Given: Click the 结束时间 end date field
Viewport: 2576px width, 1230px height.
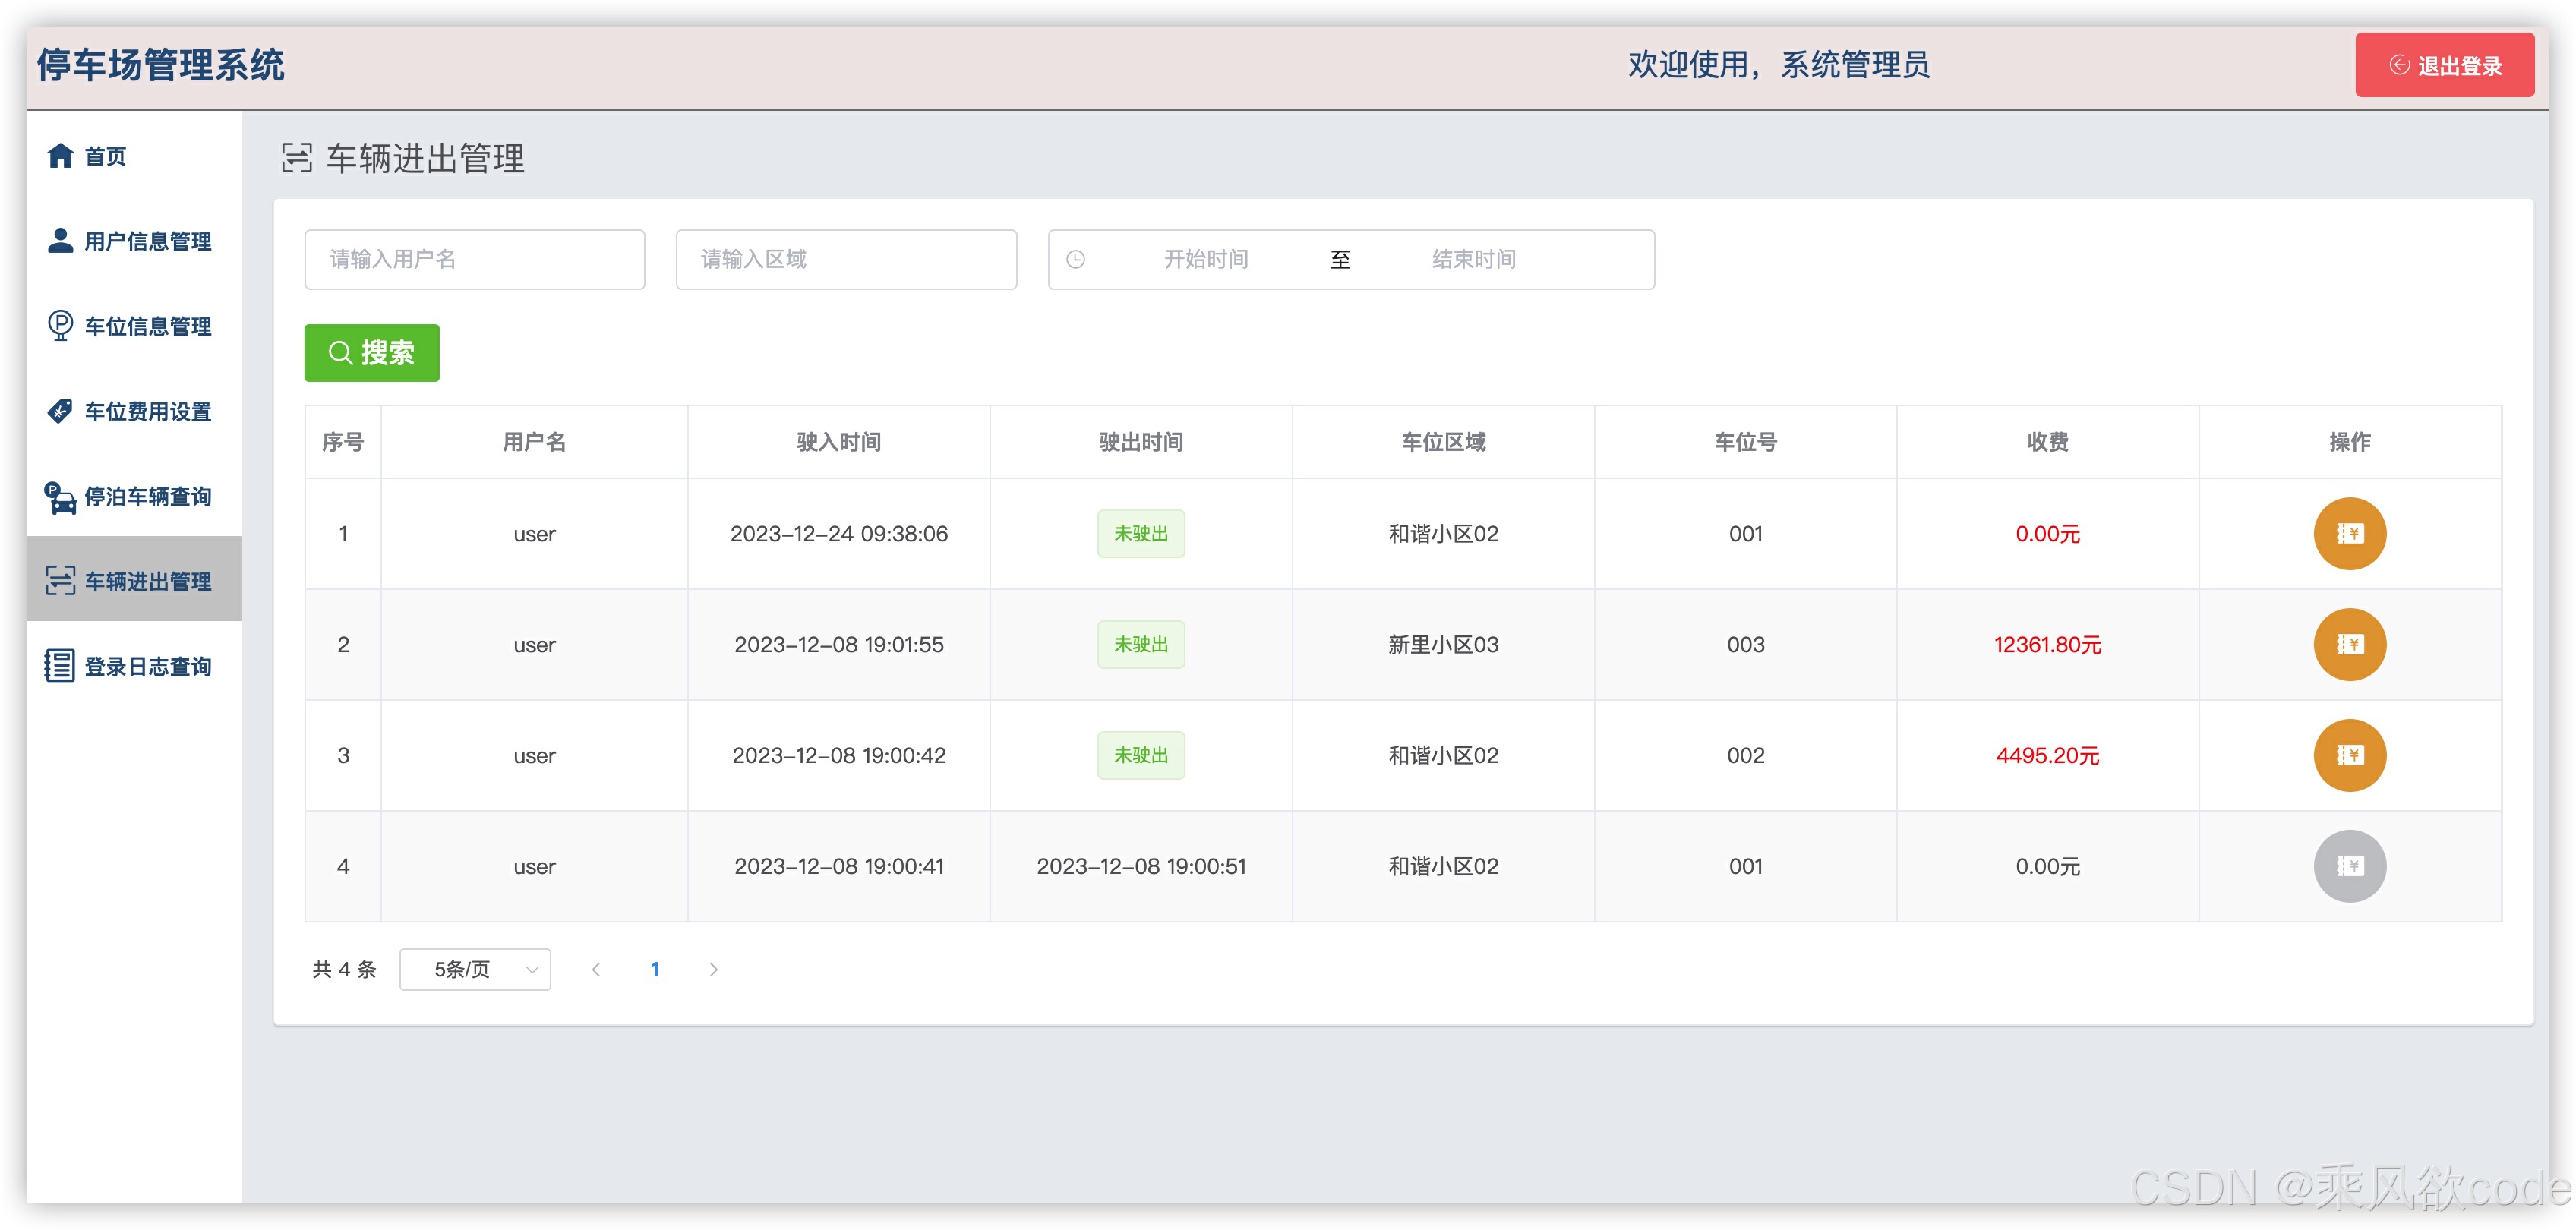Looking at the screenshot, I should [1474, 260].
